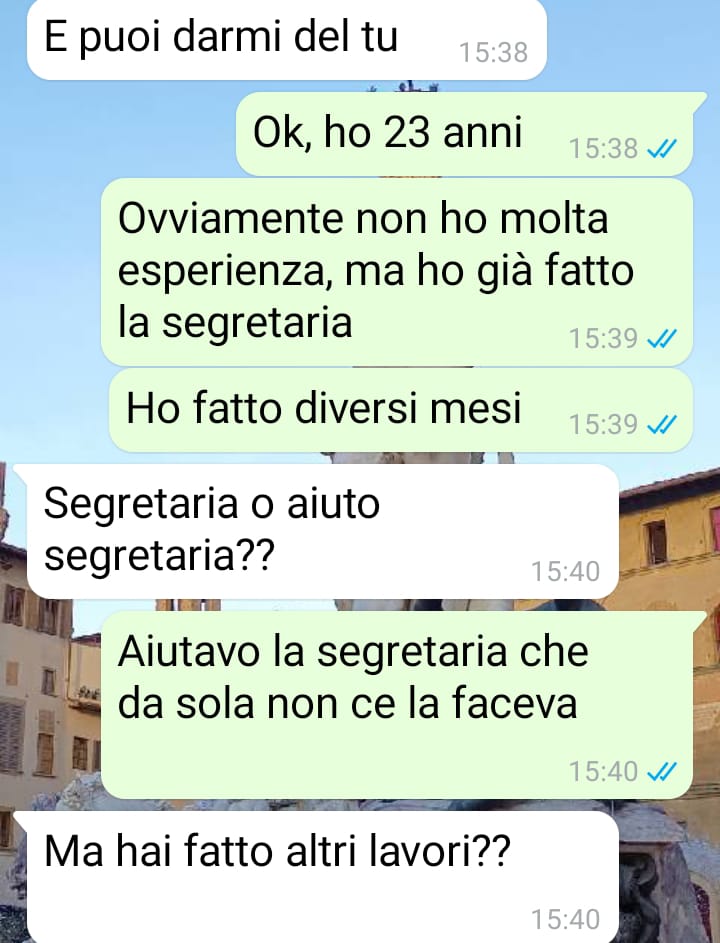Tap read receipt ticks beside 'Ho fatto diversi mesi'
This screenshot has height=943, width=720.
point(662,425)
